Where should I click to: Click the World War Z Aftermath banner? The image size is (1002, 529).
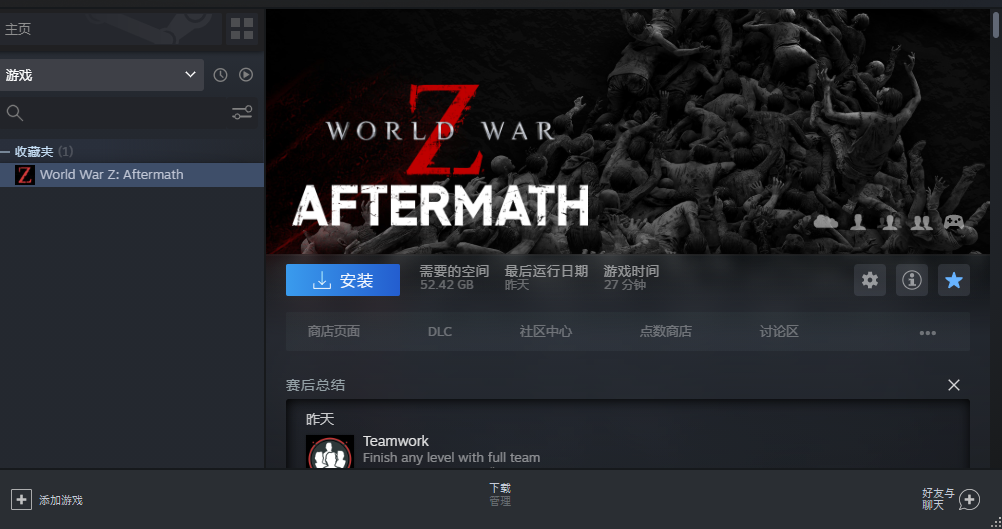(x=628, y=132)
